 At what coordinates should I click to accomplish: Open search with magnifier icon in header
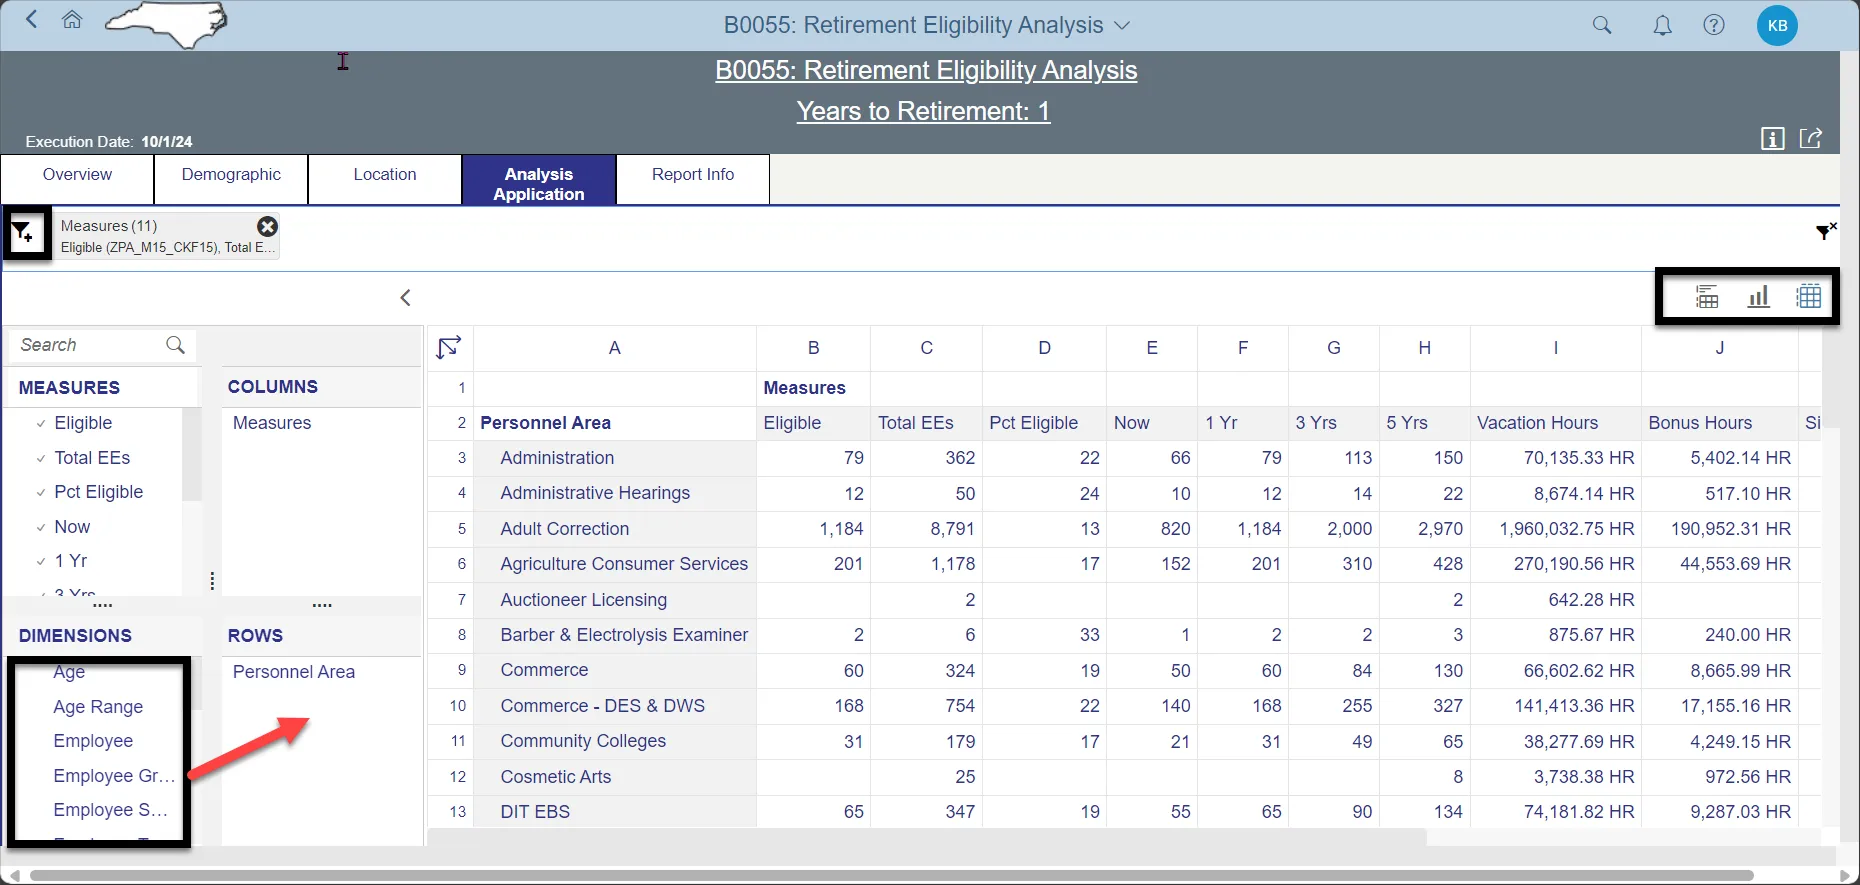pyautogui.click(x=1602, y=26)
